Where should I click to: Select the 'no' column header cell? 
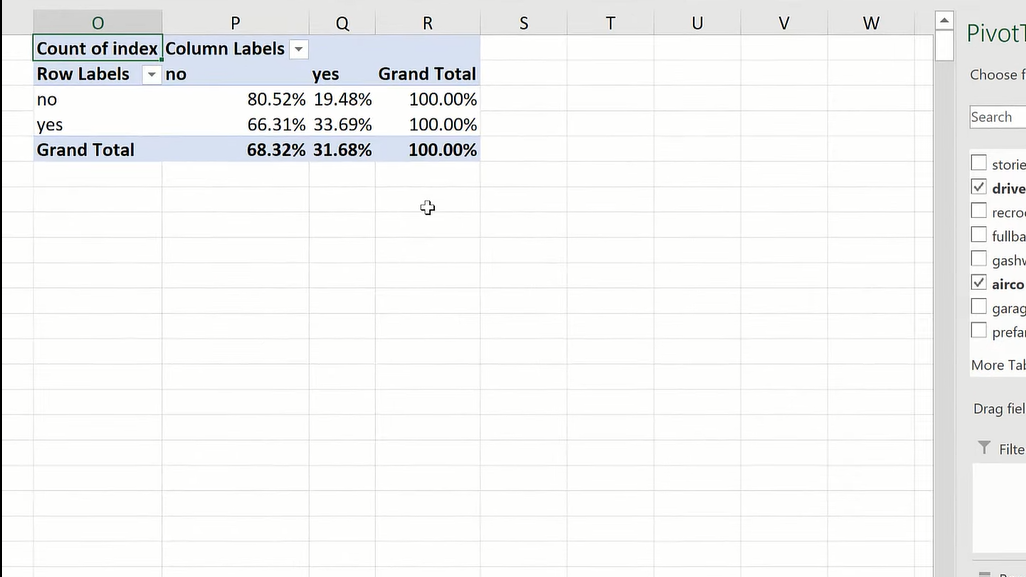[236, 74]
